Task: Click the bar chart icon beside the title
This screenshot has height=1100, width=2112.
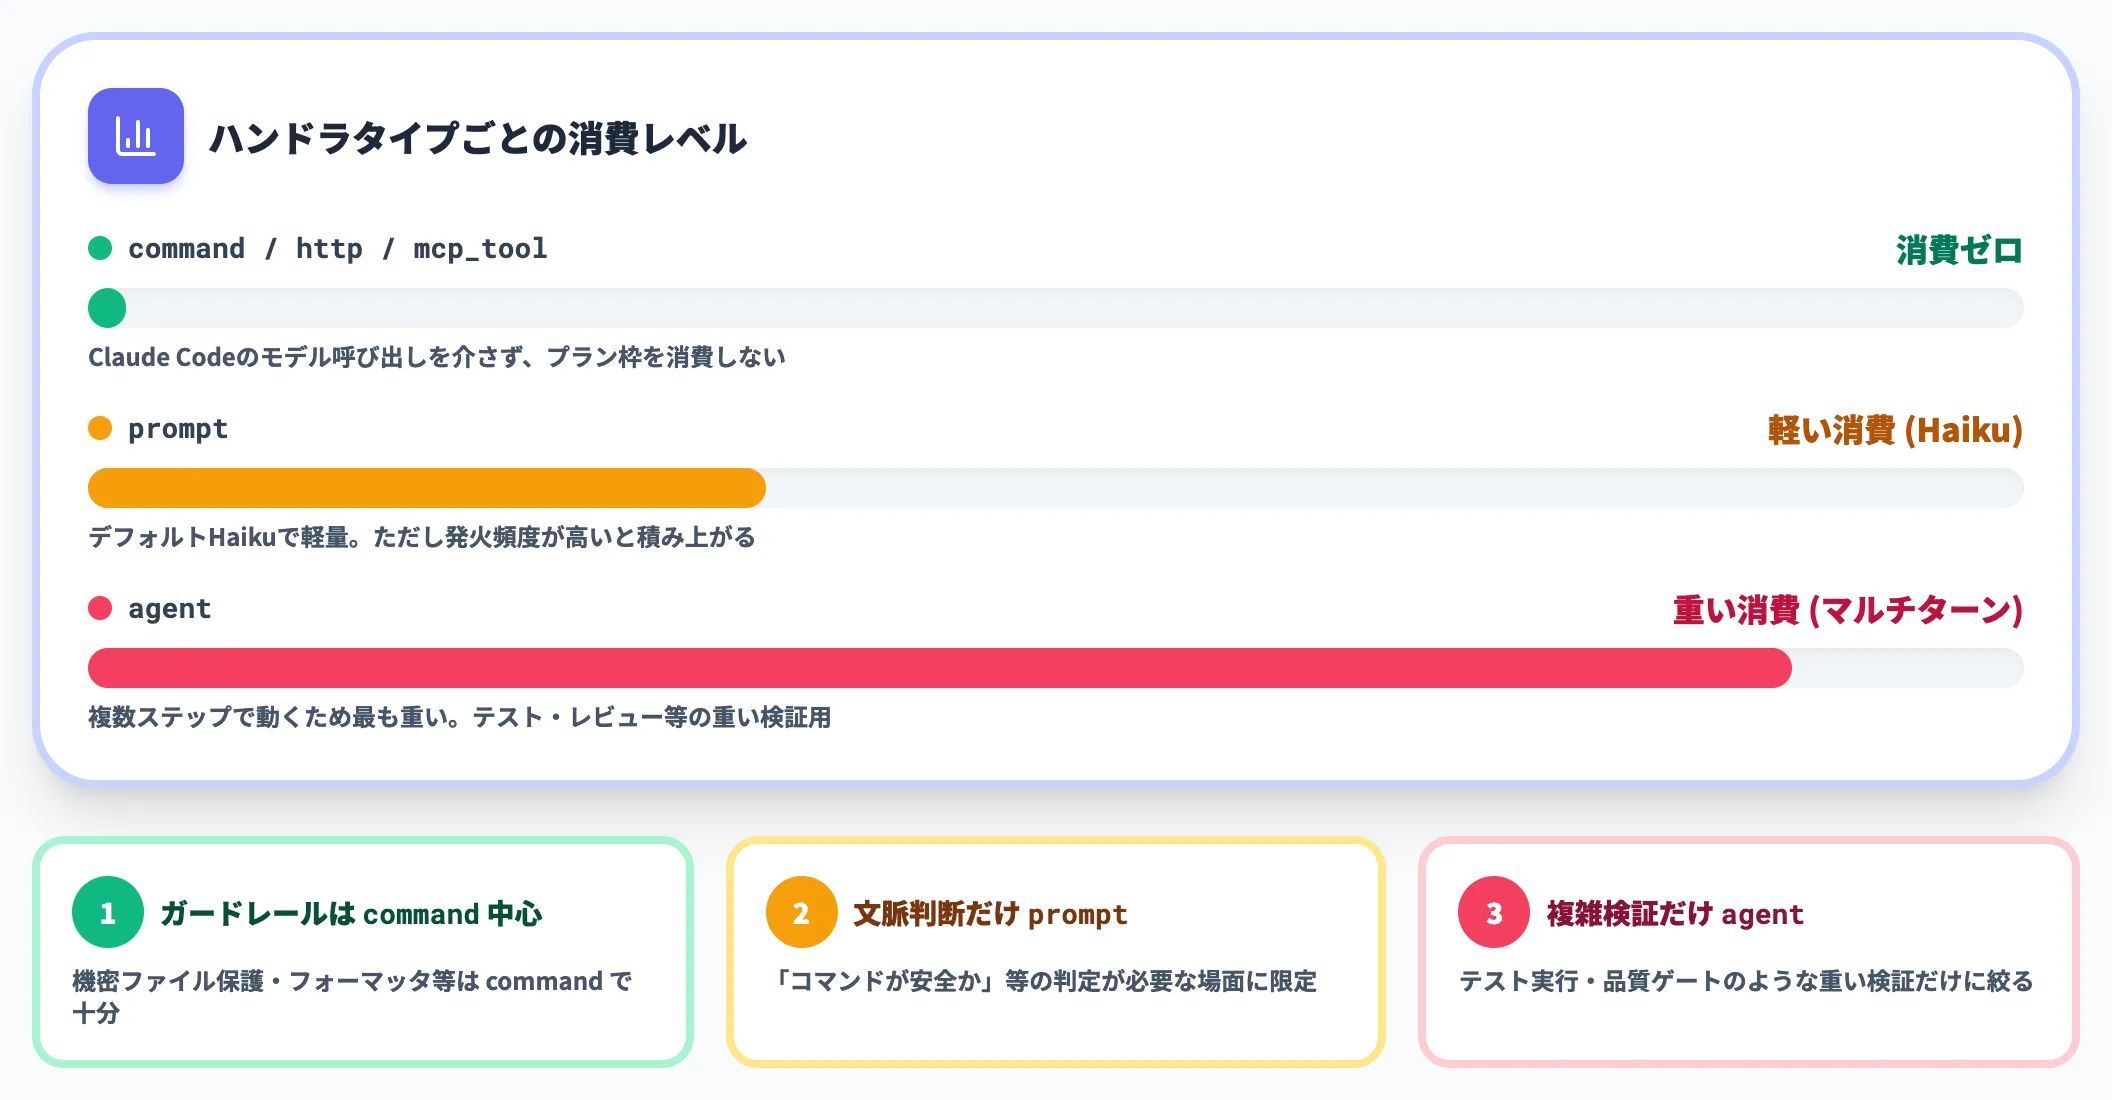Action: 136,136
